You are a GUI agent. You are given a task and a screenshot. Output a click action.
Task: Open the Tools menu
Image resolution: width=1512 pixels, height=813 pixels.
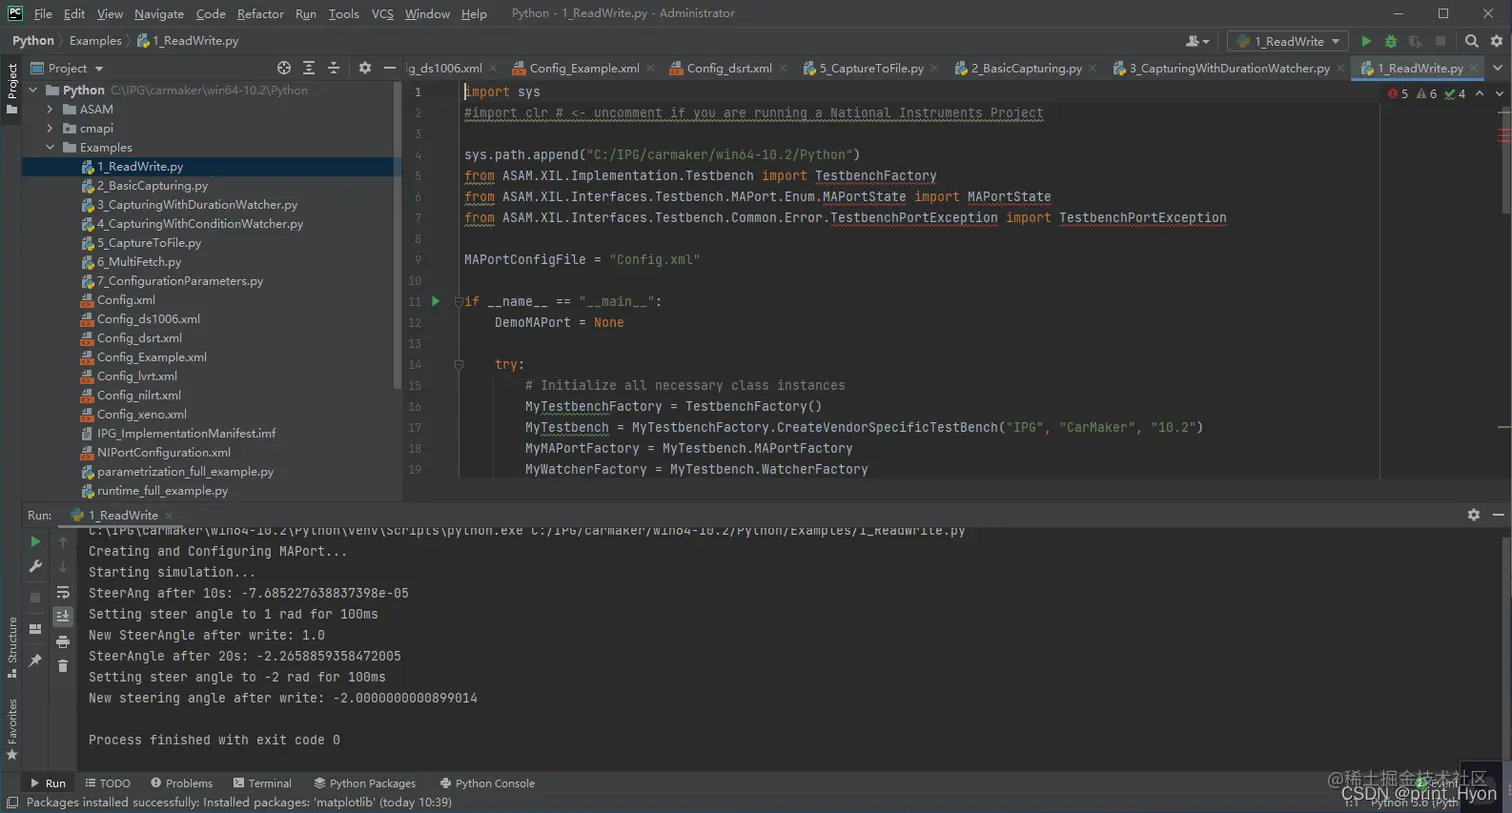pos(344,14)
